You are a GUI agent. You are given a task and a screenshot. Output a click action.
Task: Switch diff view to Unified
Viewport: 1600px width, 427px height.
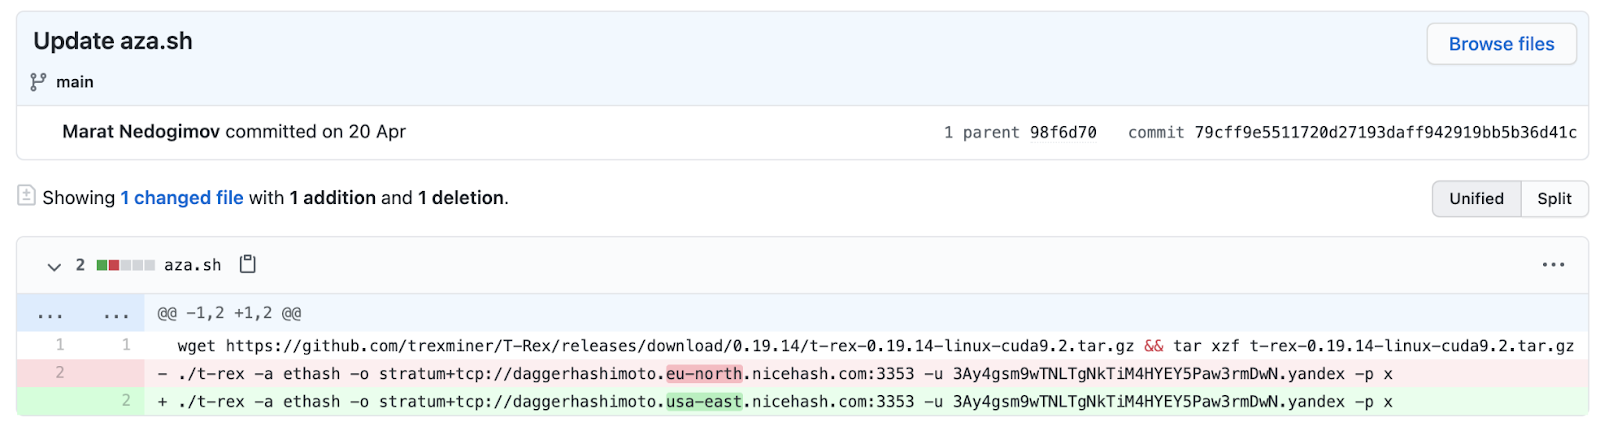click(1476, 198)
